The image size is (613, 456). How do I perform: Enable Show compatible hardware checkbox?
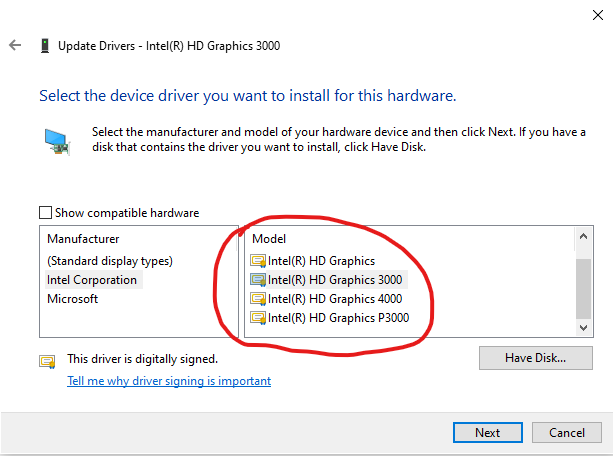[45, 213]
